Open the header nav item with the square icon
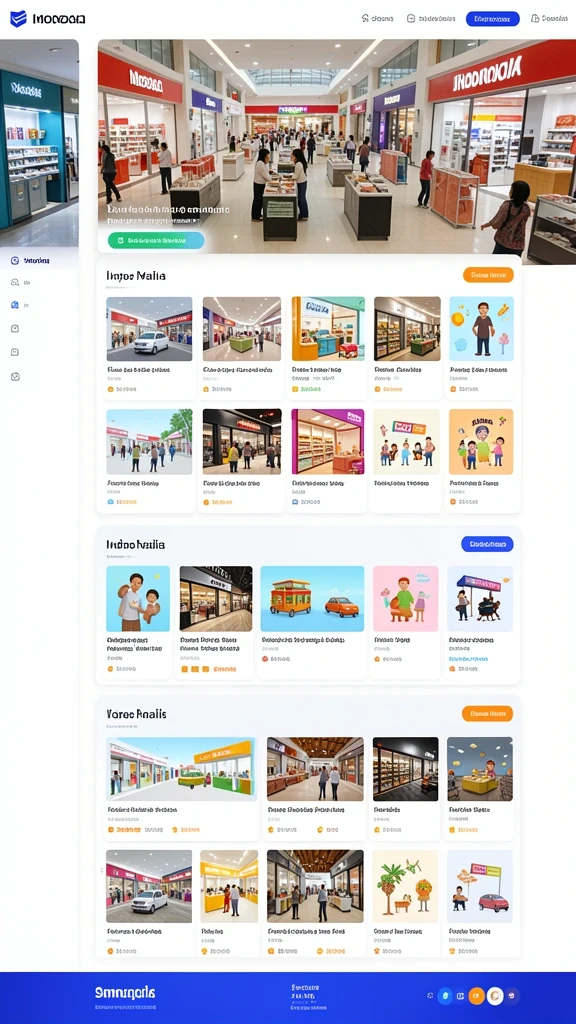Viewport: 576px width, 1024px height. 431,19
